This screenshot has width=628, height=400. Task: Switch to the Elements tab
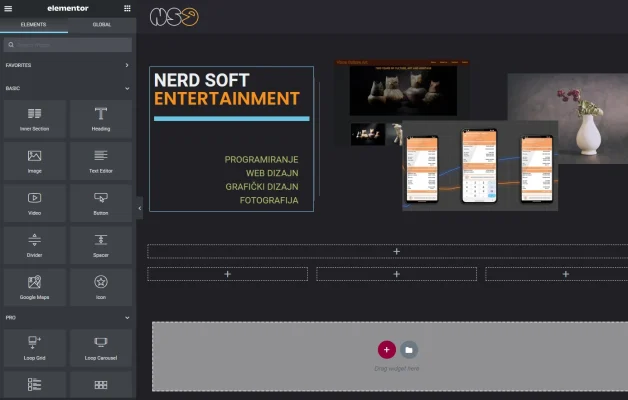(34, 24)
